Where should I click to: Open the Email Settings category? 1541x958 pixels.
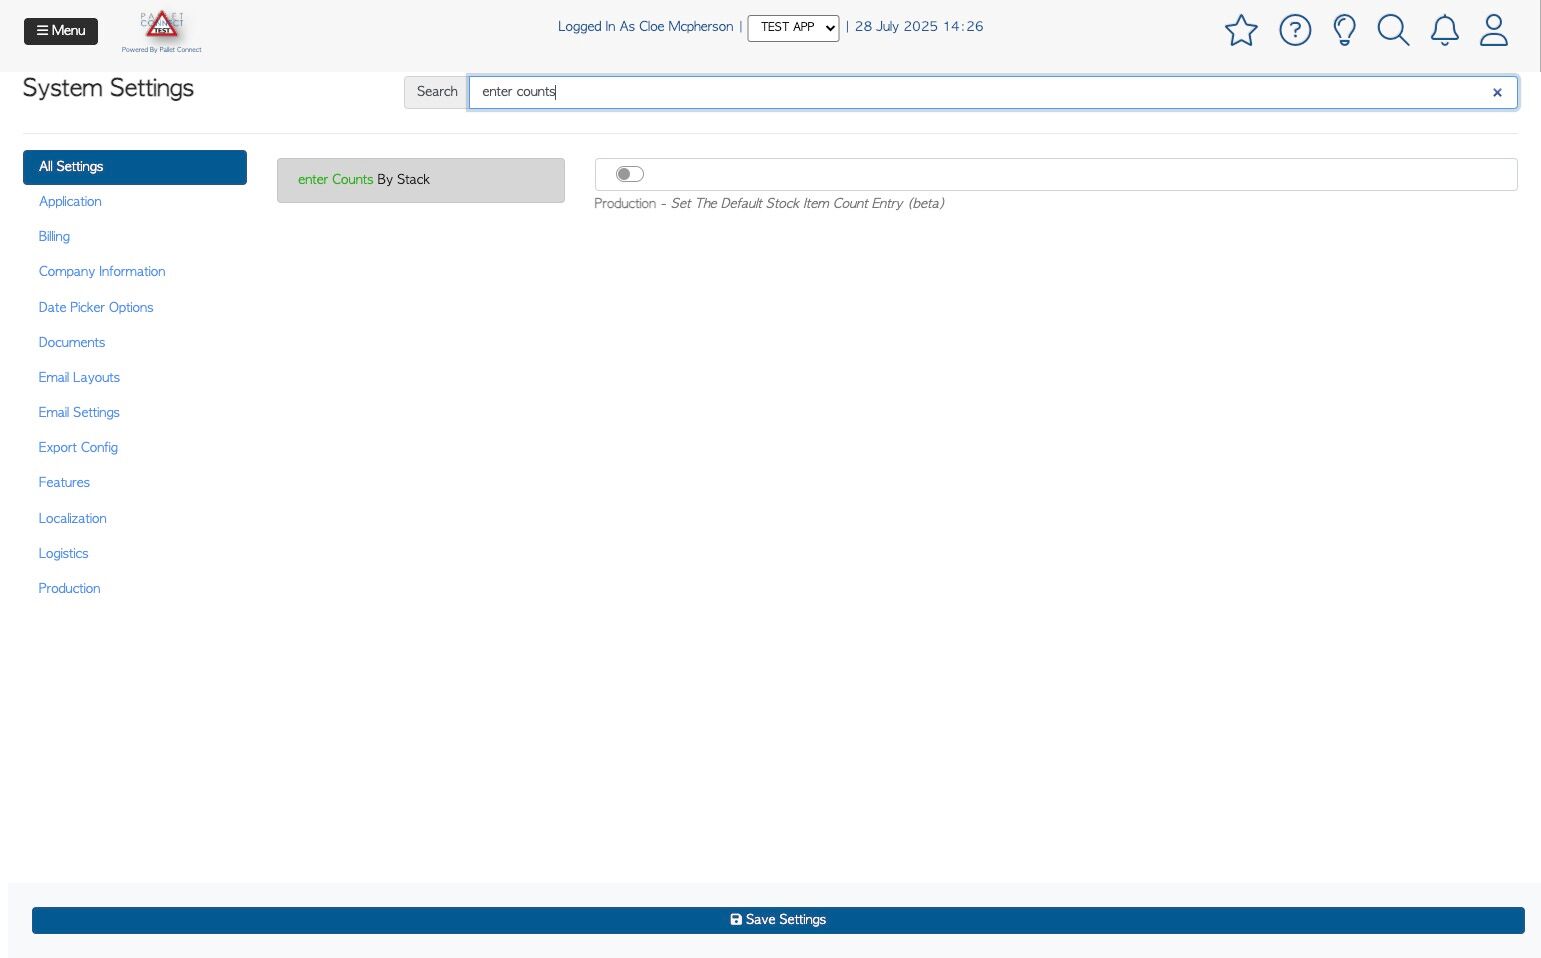coord(79,412)
